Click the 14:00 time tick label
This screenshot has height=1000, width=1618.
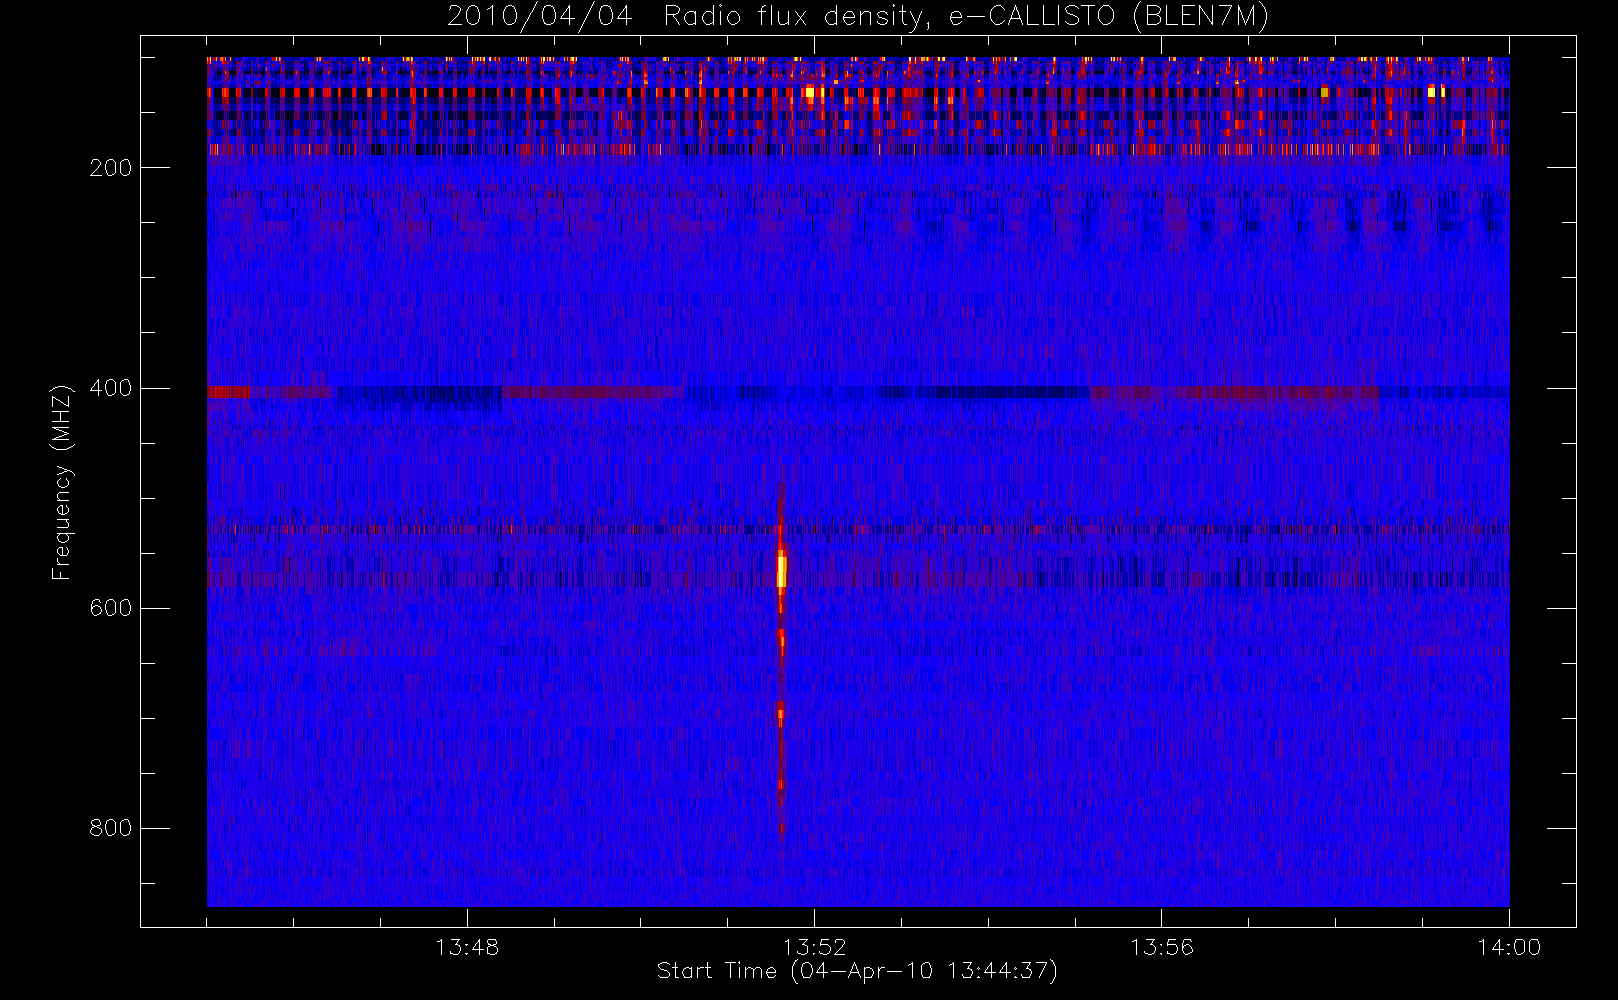(x=1509, y=947)
